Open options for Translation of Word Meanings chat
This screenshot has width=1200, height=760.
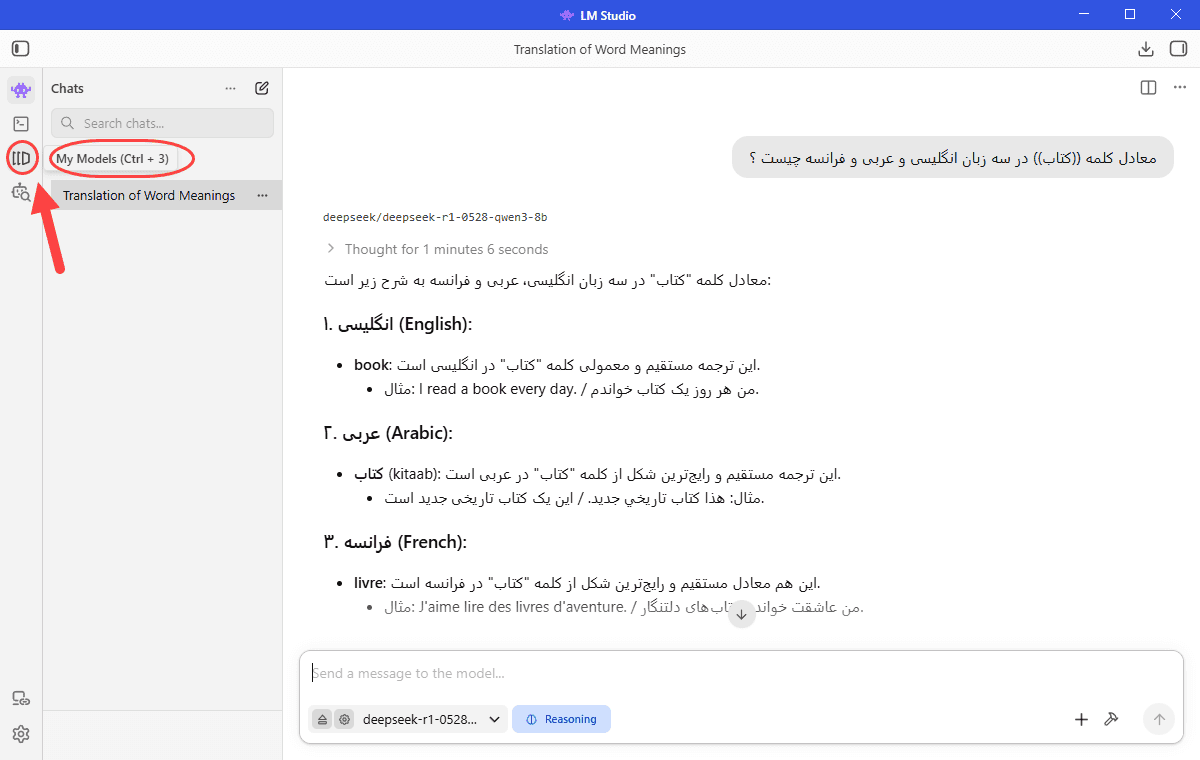point(262,195)
